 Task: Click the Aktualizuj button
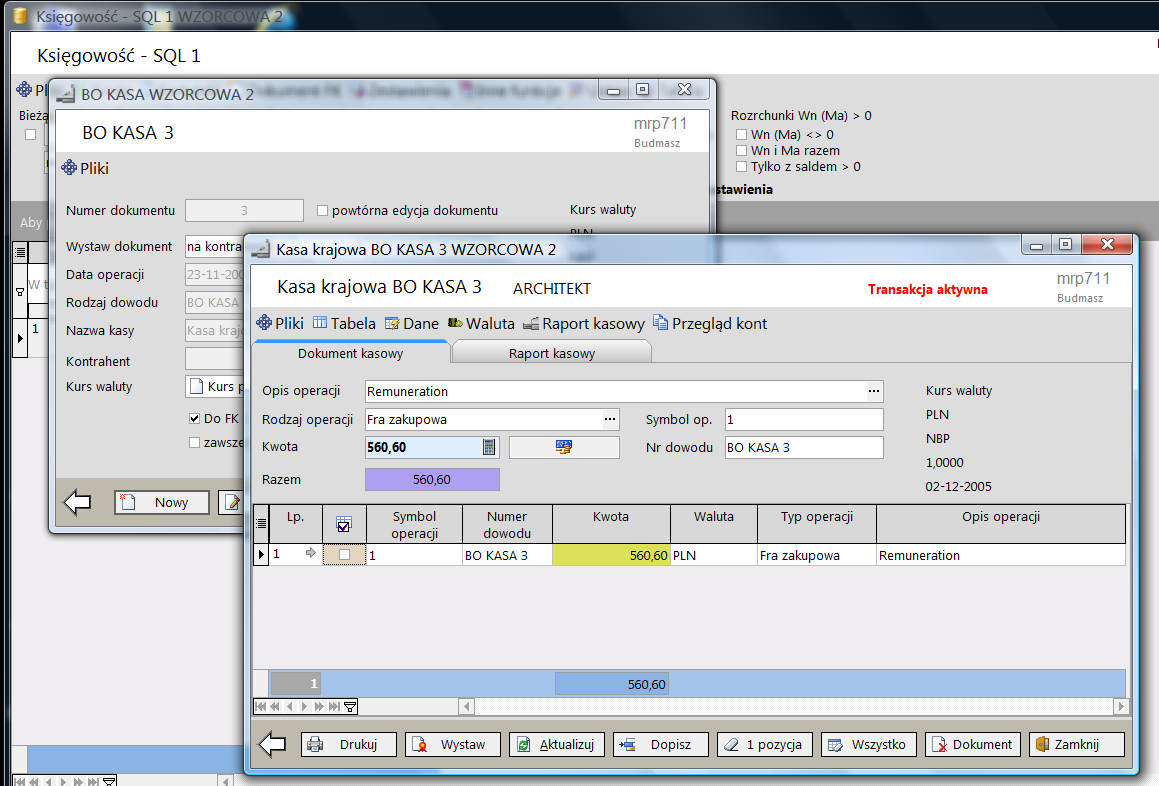click(557, 745)
